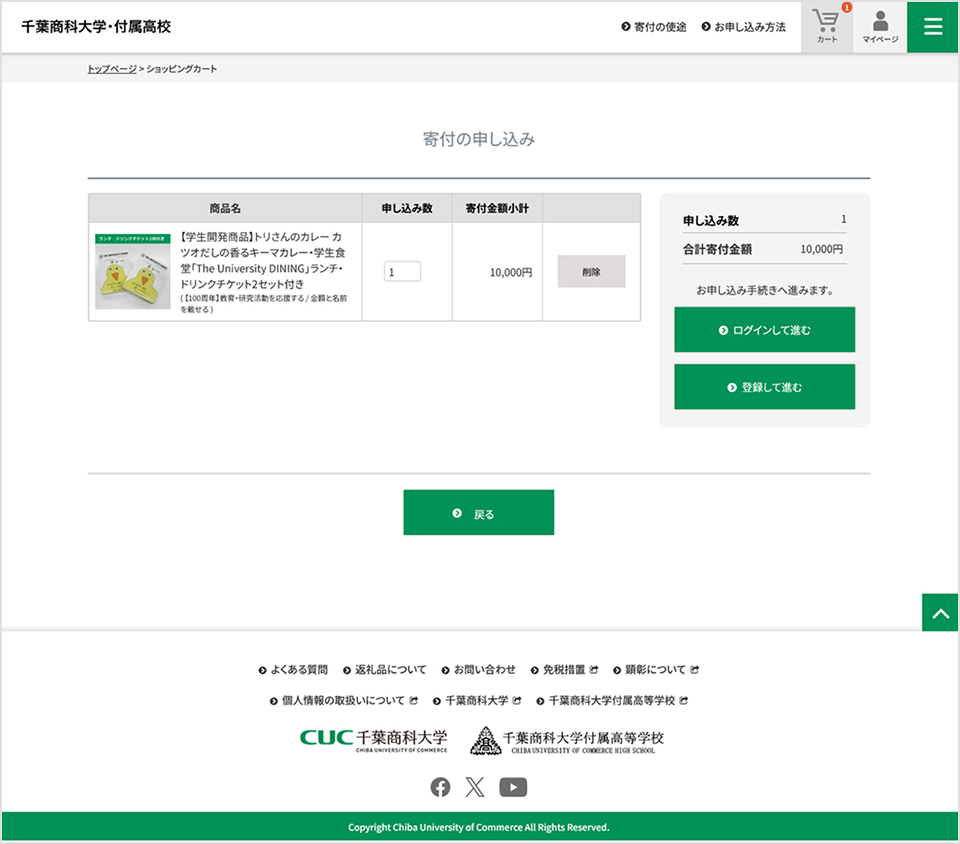Open お申し込み方法 in header

(743, 27)
